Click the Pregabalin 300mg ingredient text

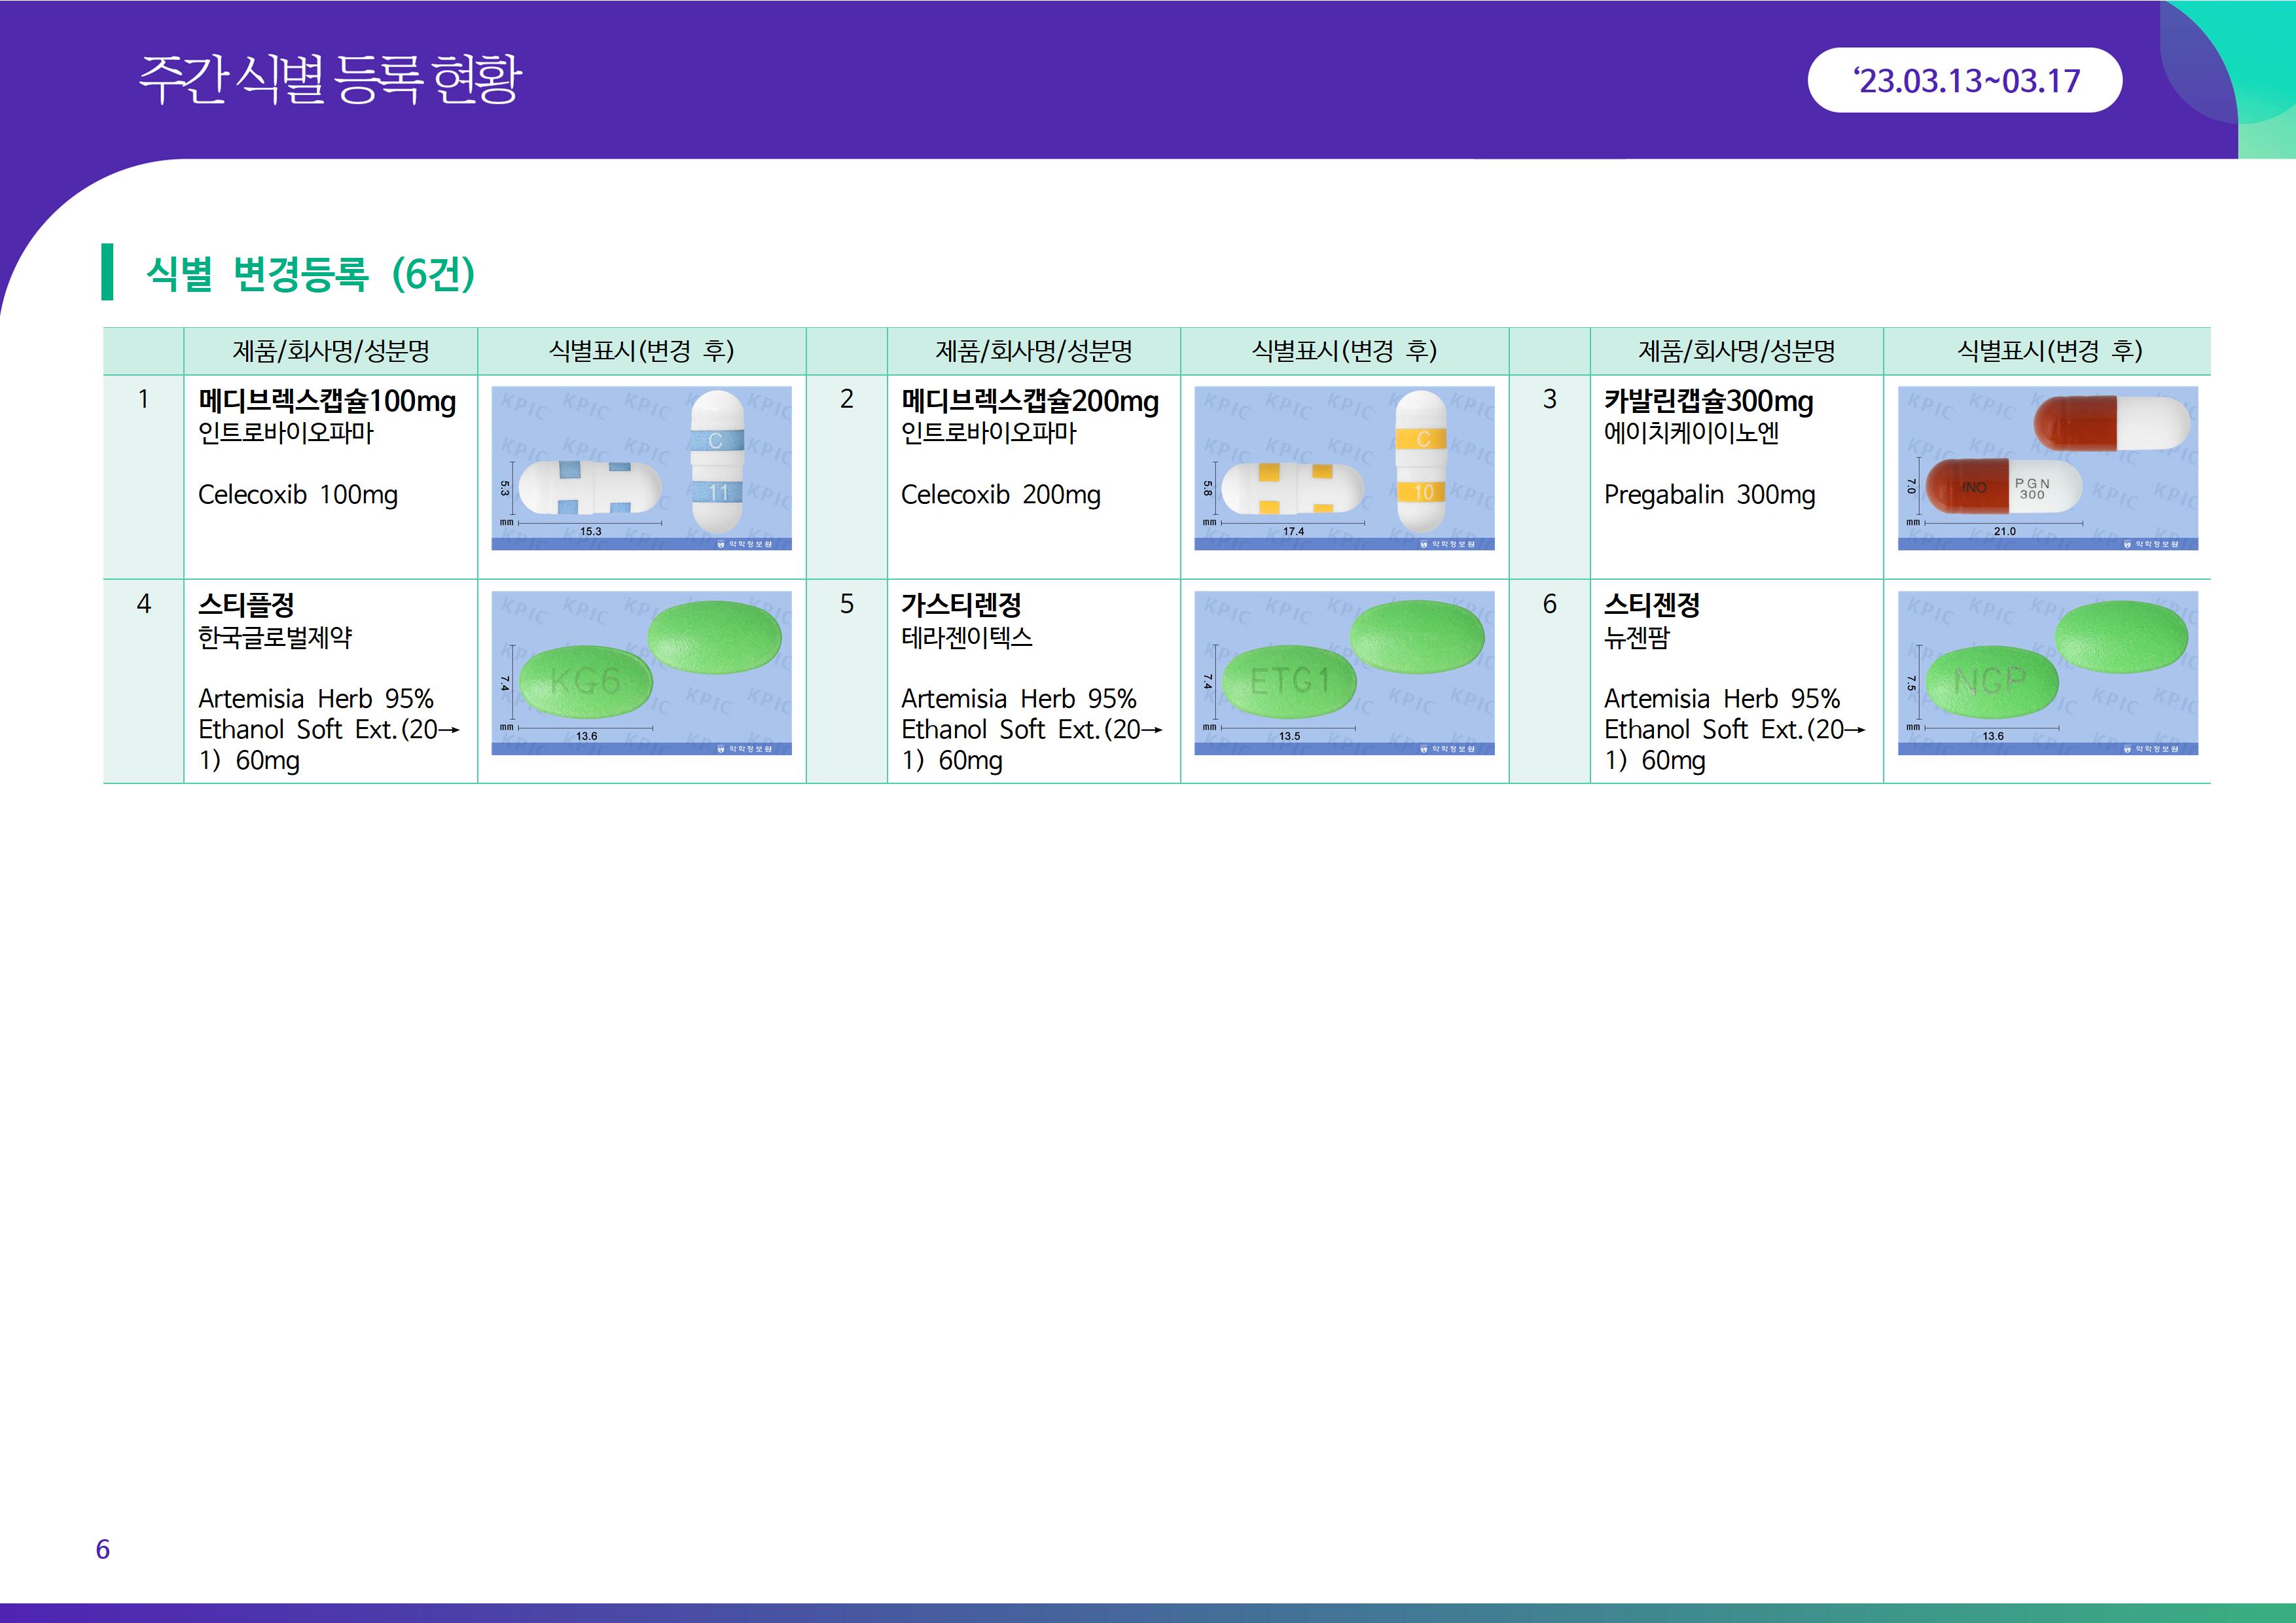coord(1709,495)
